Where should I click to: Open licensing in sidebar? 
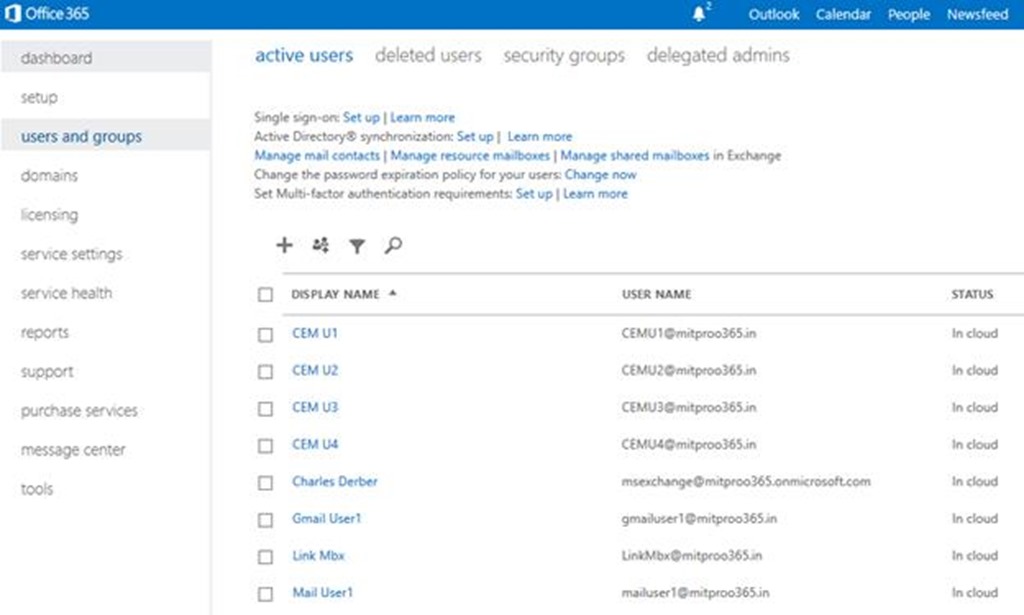point(49,215)
